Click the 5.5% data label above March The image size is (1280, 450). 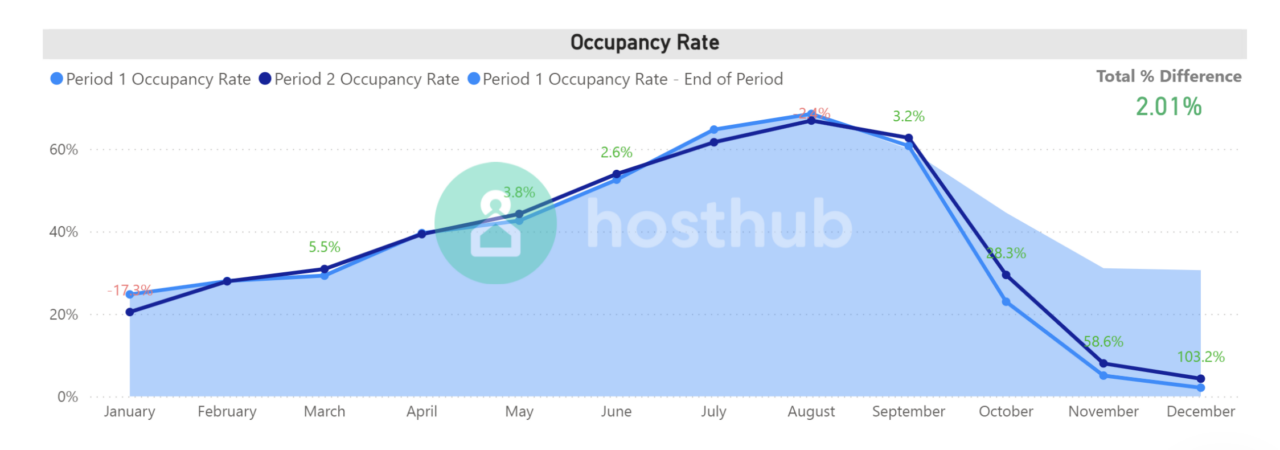pyautogui.click(x=324, y=247)
